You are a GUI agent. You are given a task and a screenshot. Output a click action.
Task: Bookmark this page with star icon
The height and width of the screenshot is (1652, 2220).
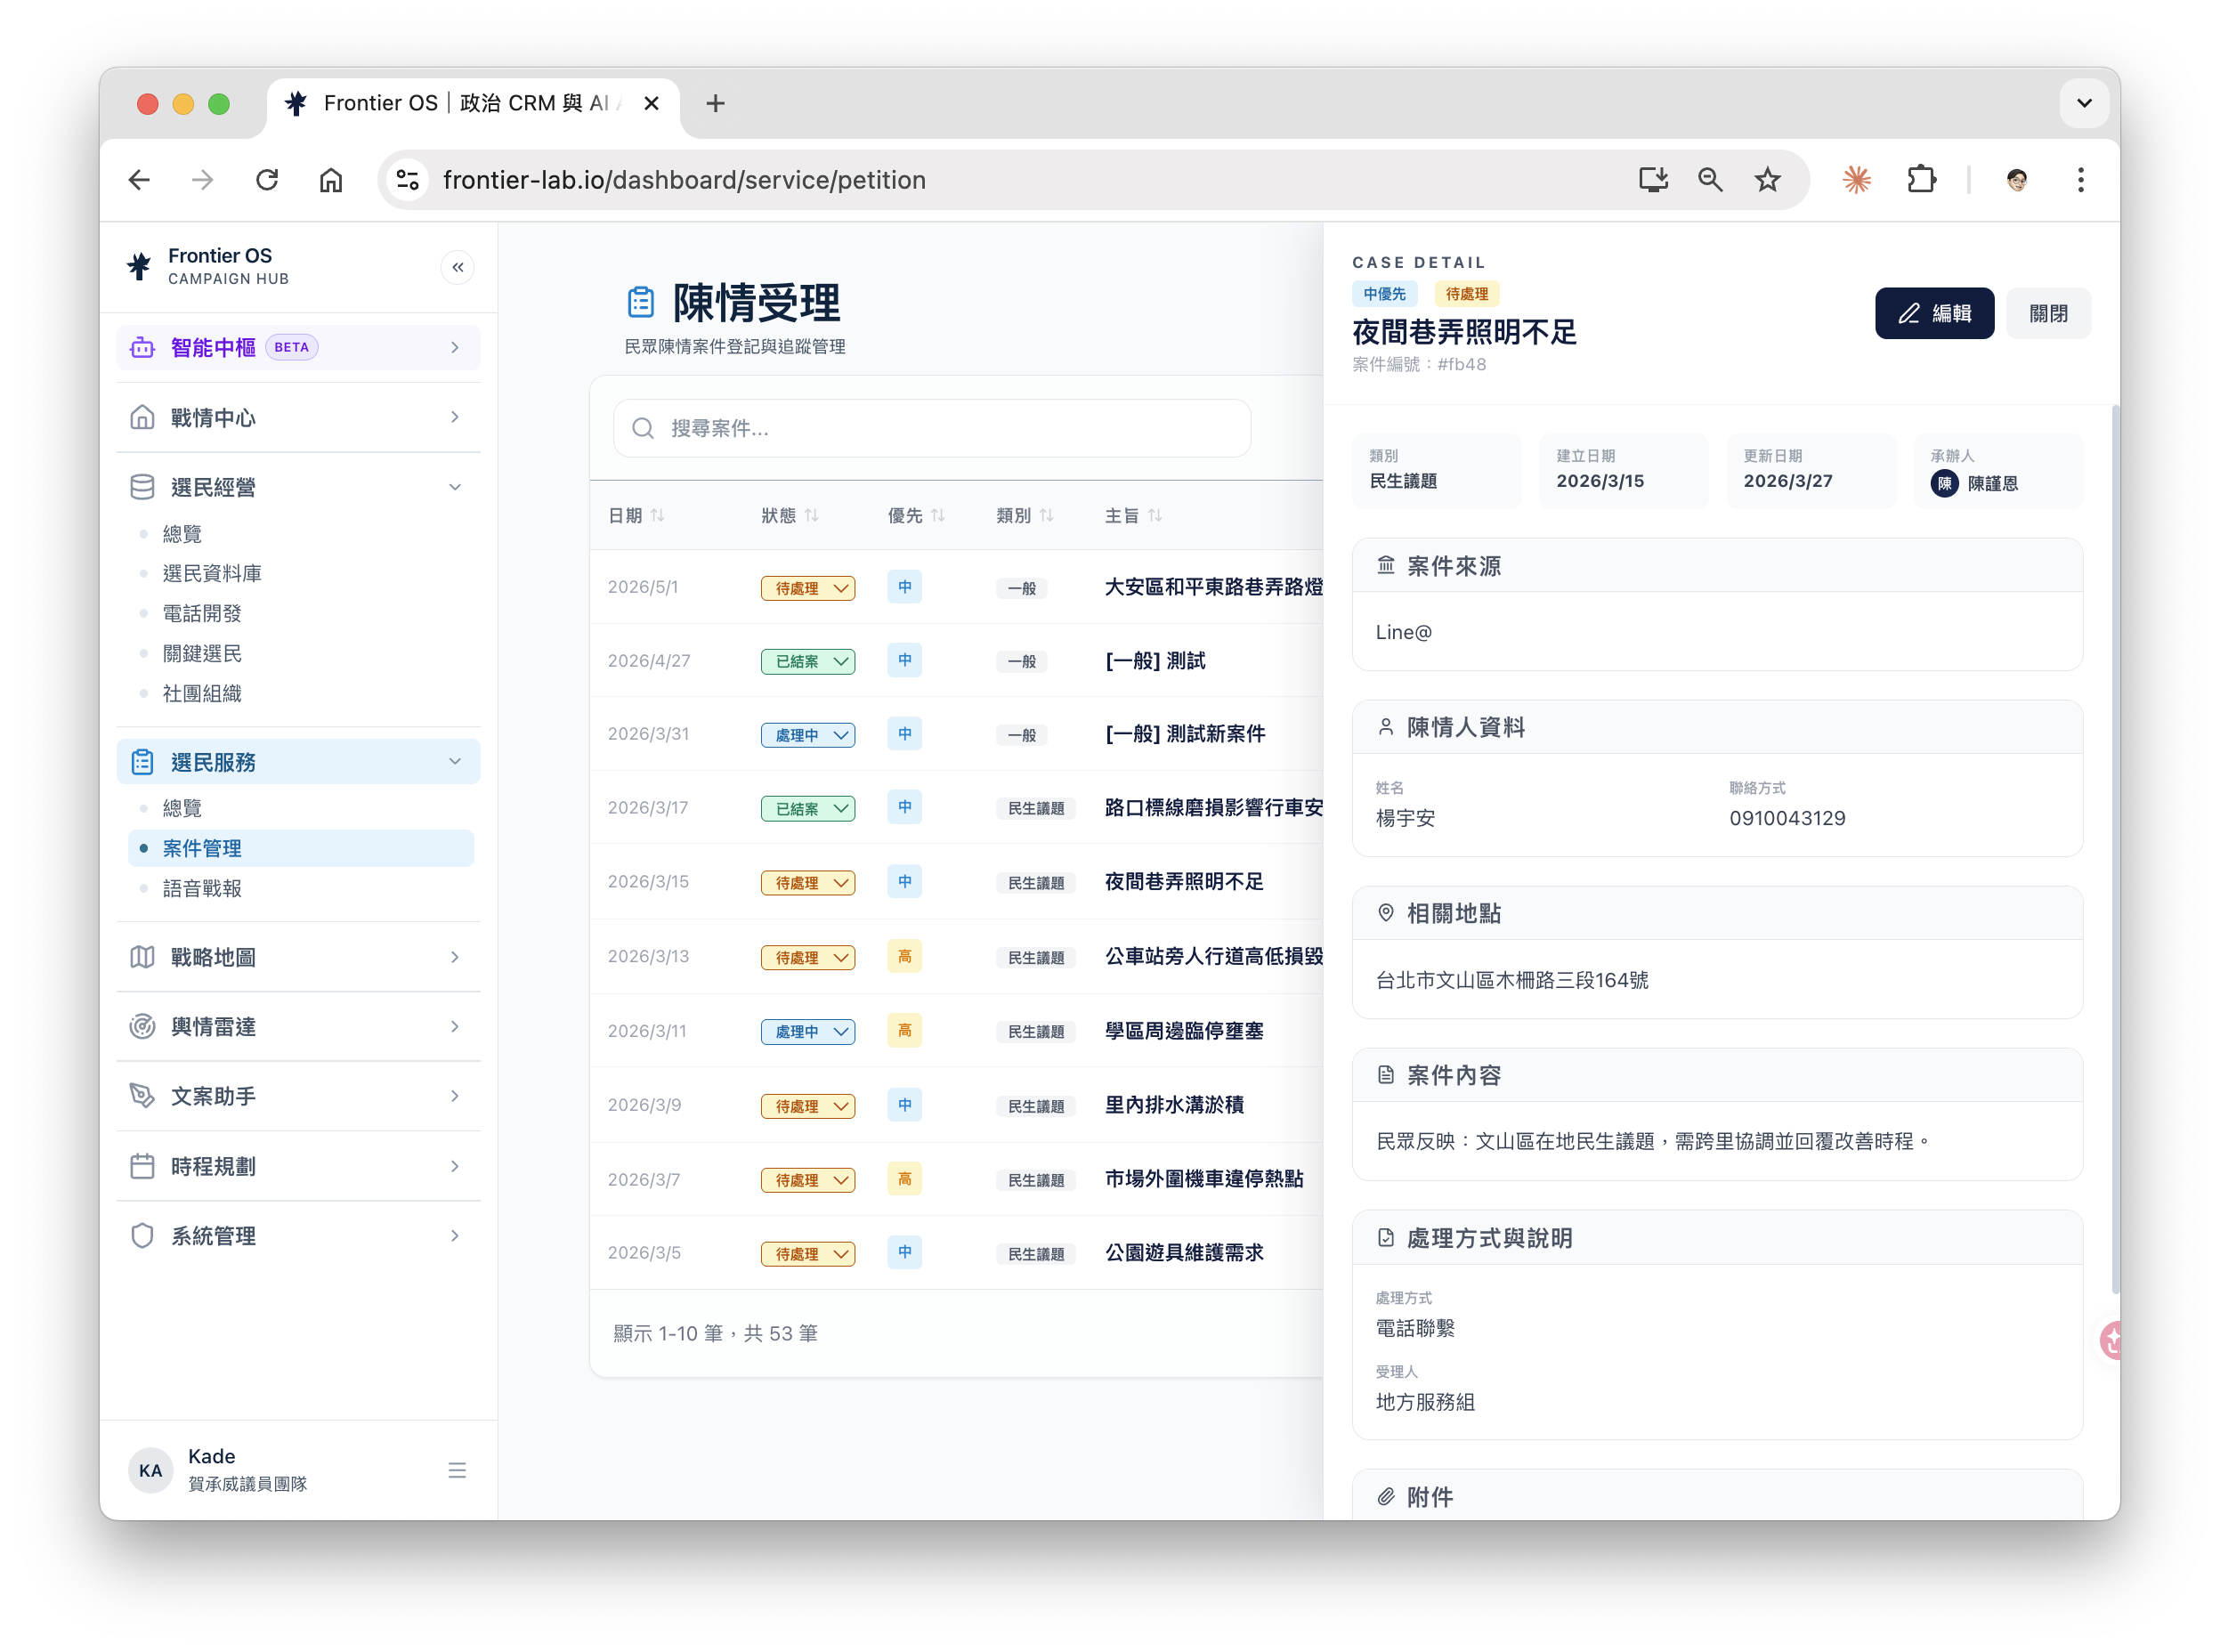1767,180
